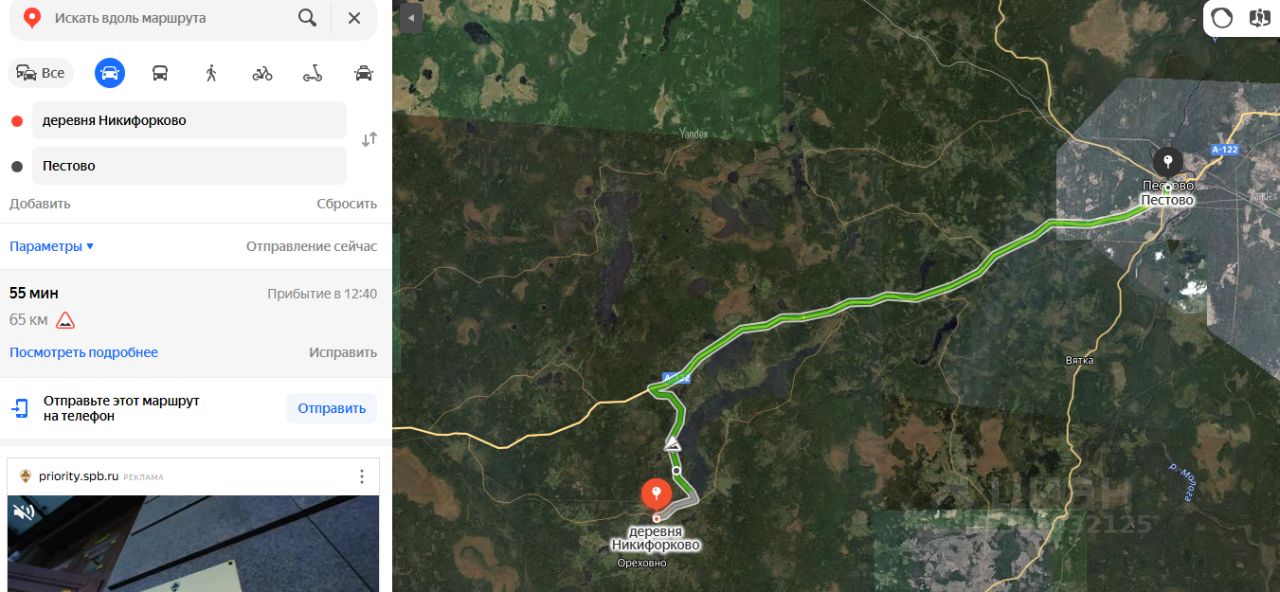Choose the 'Все' all modes tab
Screen dimensions: 1280x592
(x=41, y=73)
